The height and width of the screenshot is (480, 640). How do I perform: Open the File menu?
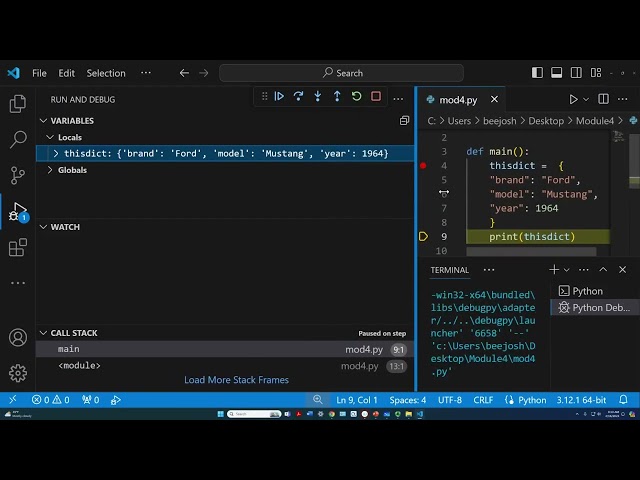(39, 73)
